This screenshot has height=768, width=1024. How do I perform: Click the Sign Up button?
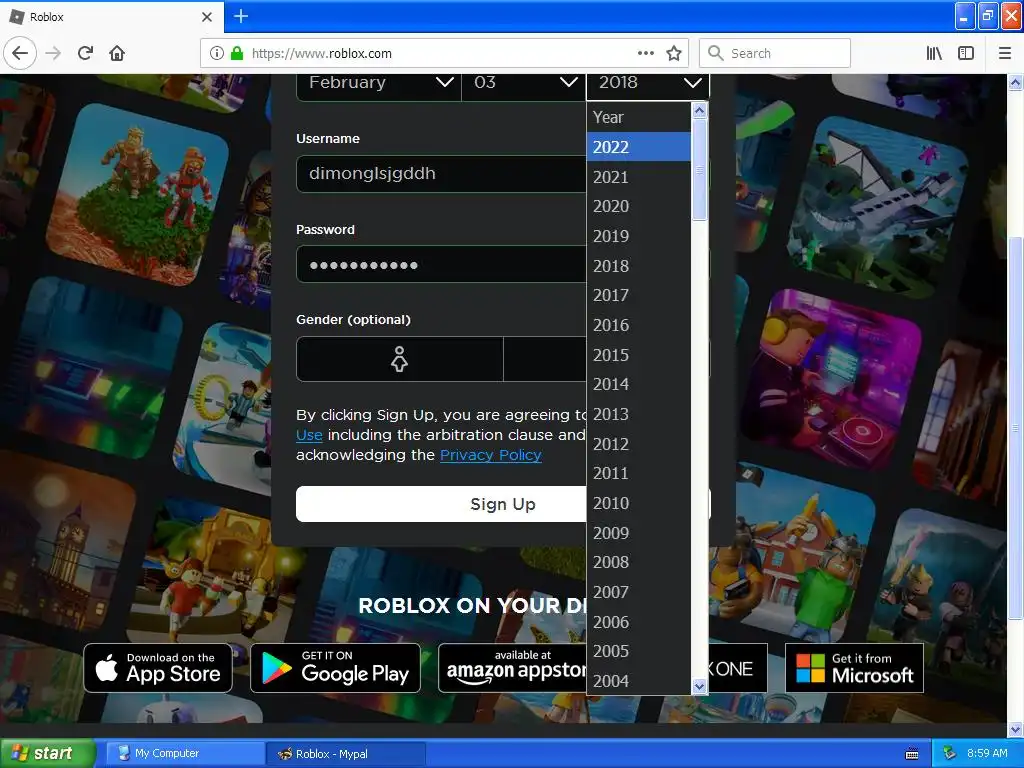pyautogui.click(x=502, y=504)
